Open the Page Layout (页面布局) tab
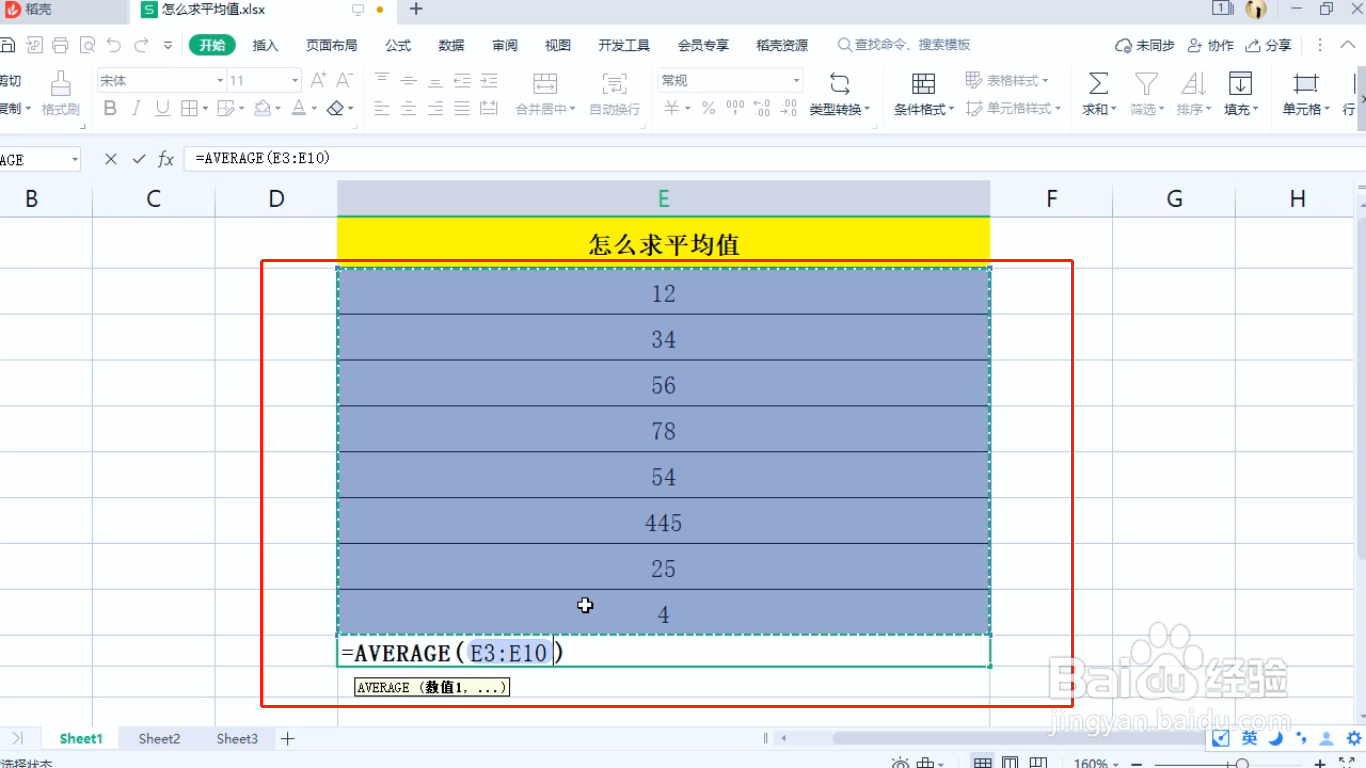Viewport: 1366px width, 768px height. click(331, 45)
